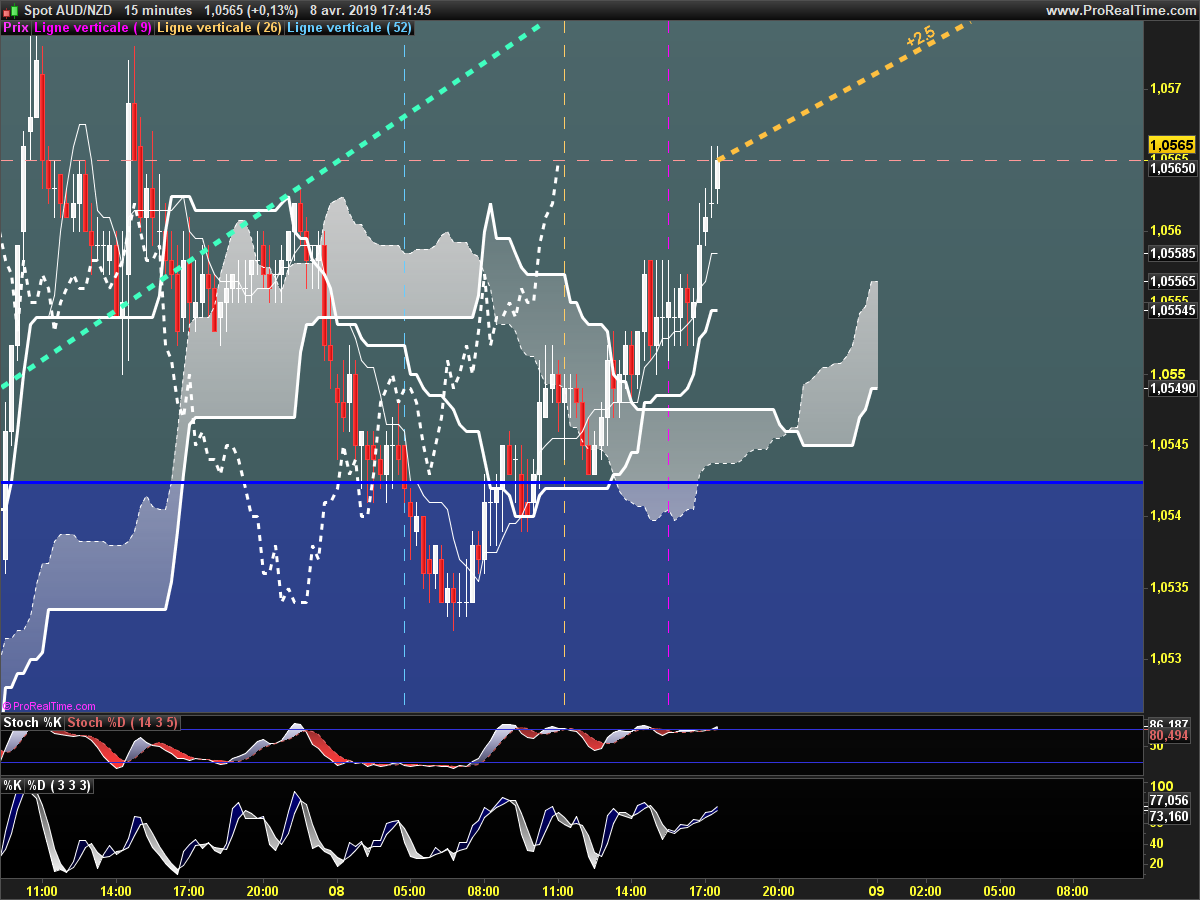Click the 1,057 price scale value
This screenshot has height=900, width=1200.
click(x=1166, y=88)
